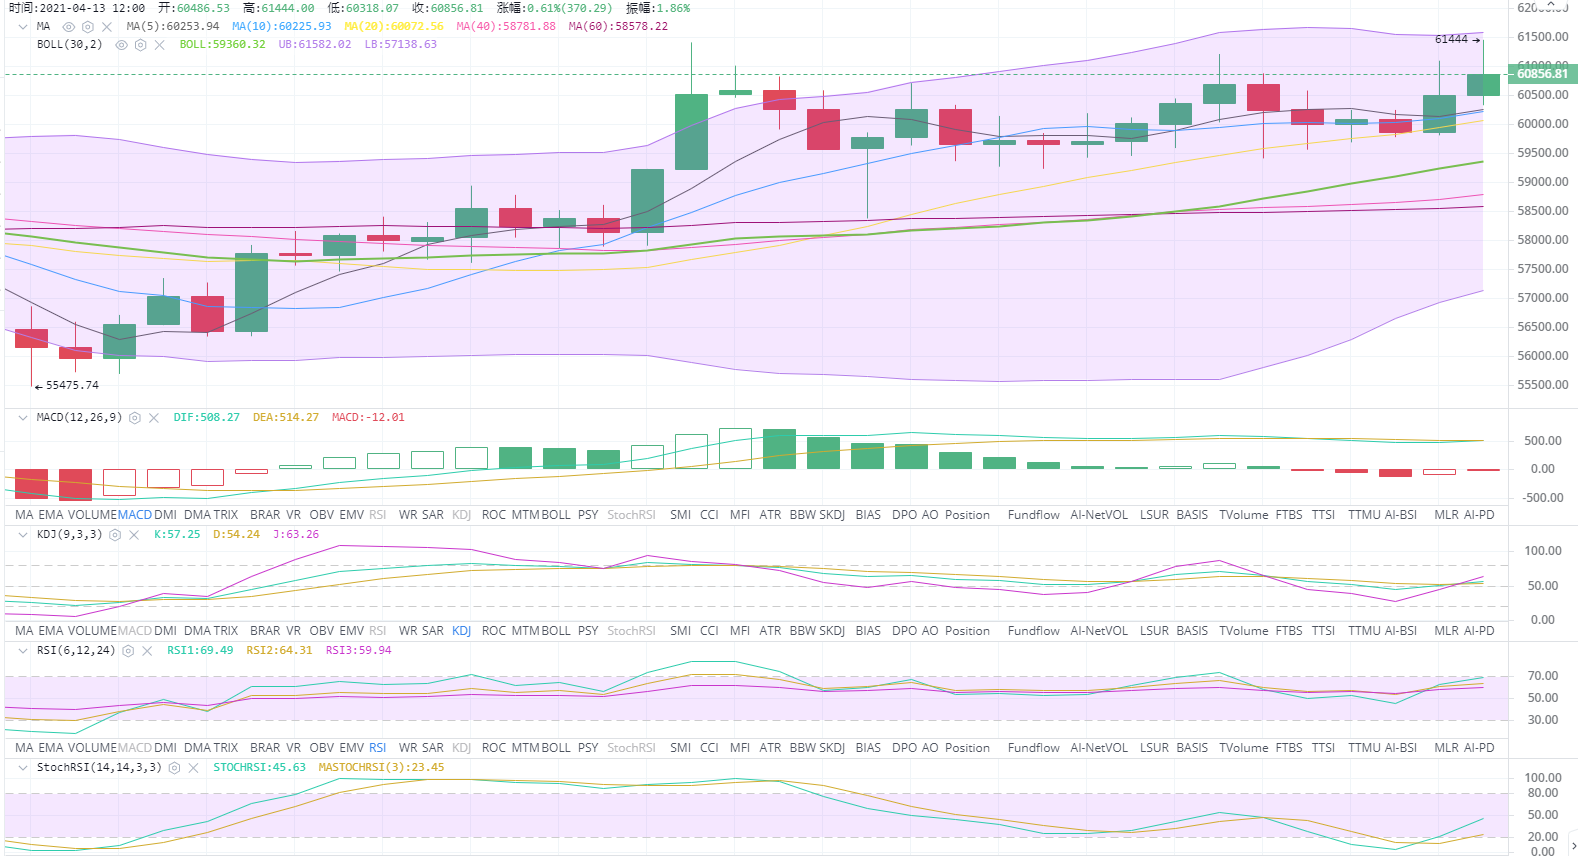Select the highlighted KDJ tab under the KDJ chart
The image size is (1578, 856).
[x=461, y=631]
